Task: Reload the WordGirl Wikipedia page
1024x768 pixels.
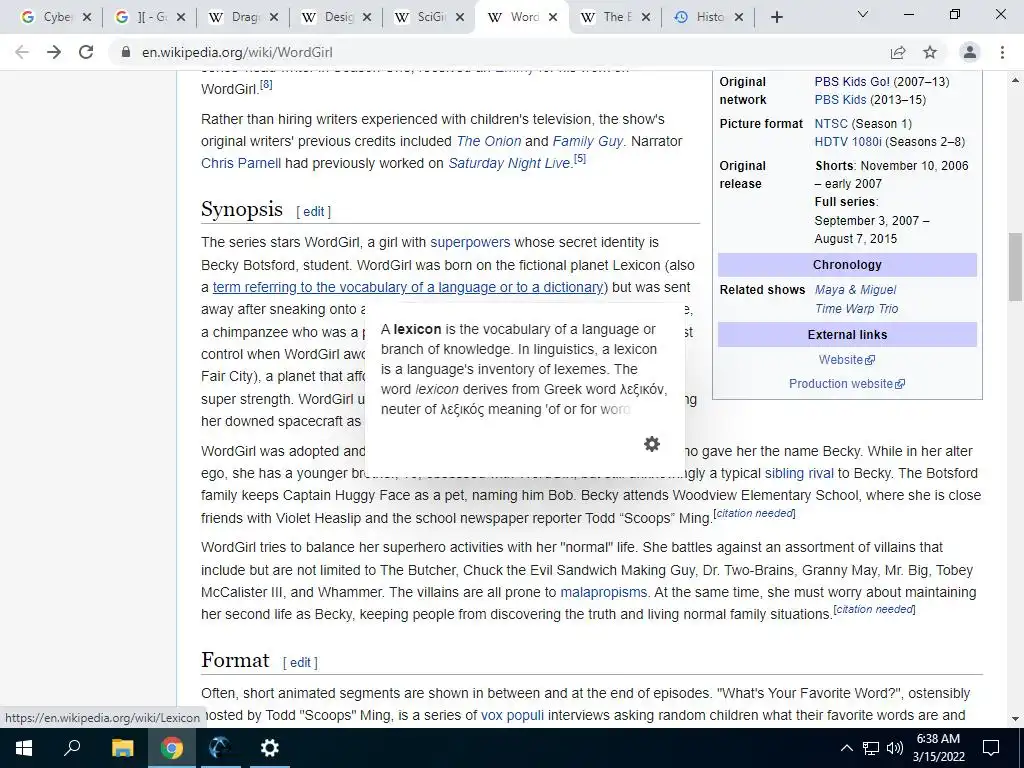Action: coord(86,52)
